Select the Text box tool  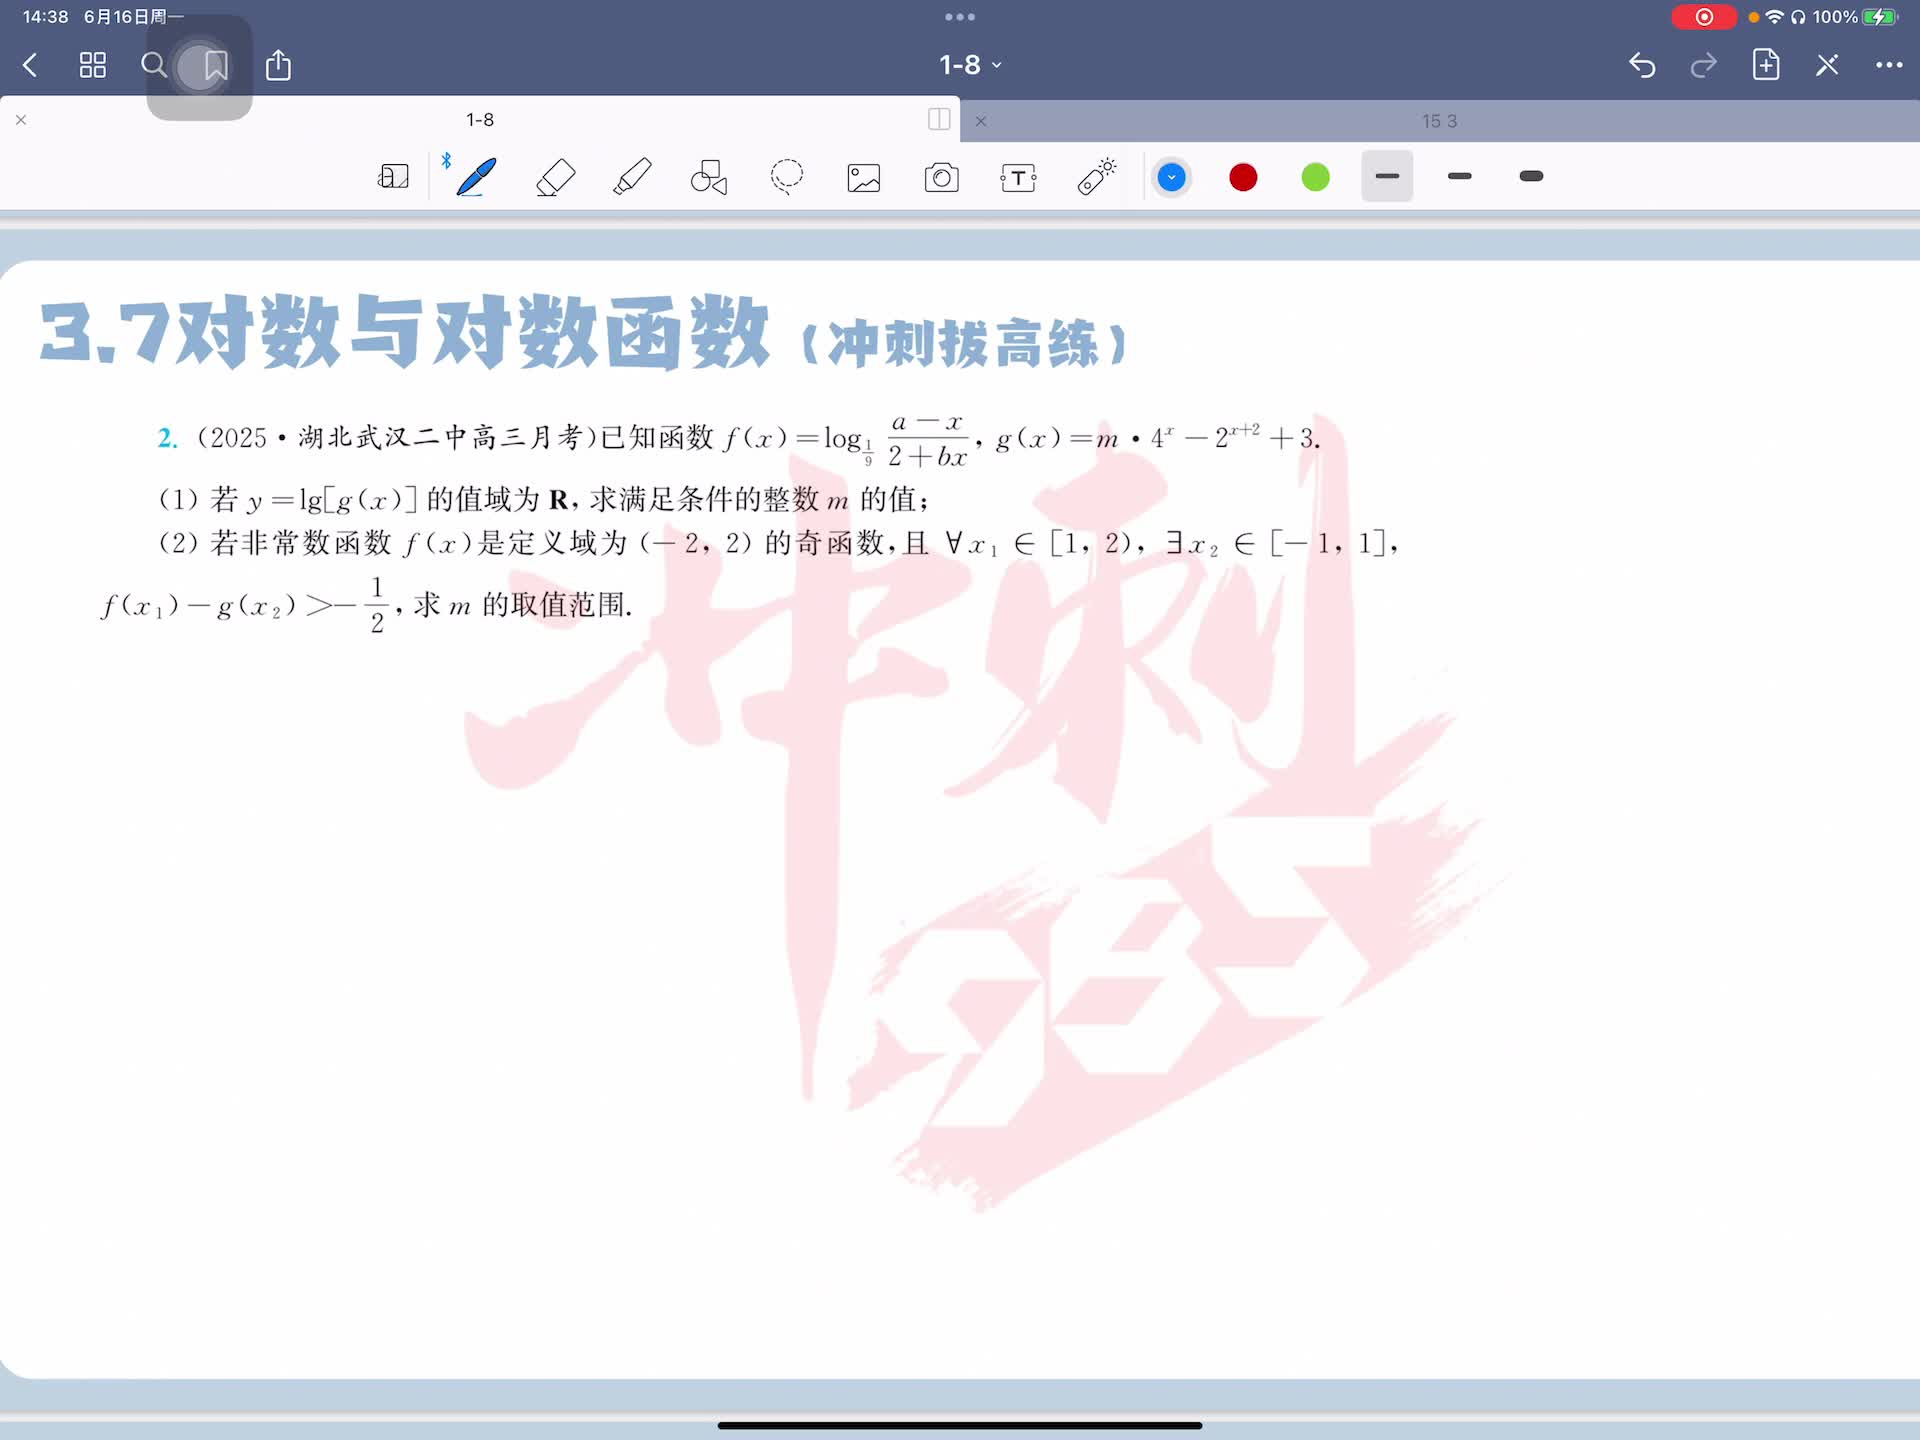coord(1018,178)
